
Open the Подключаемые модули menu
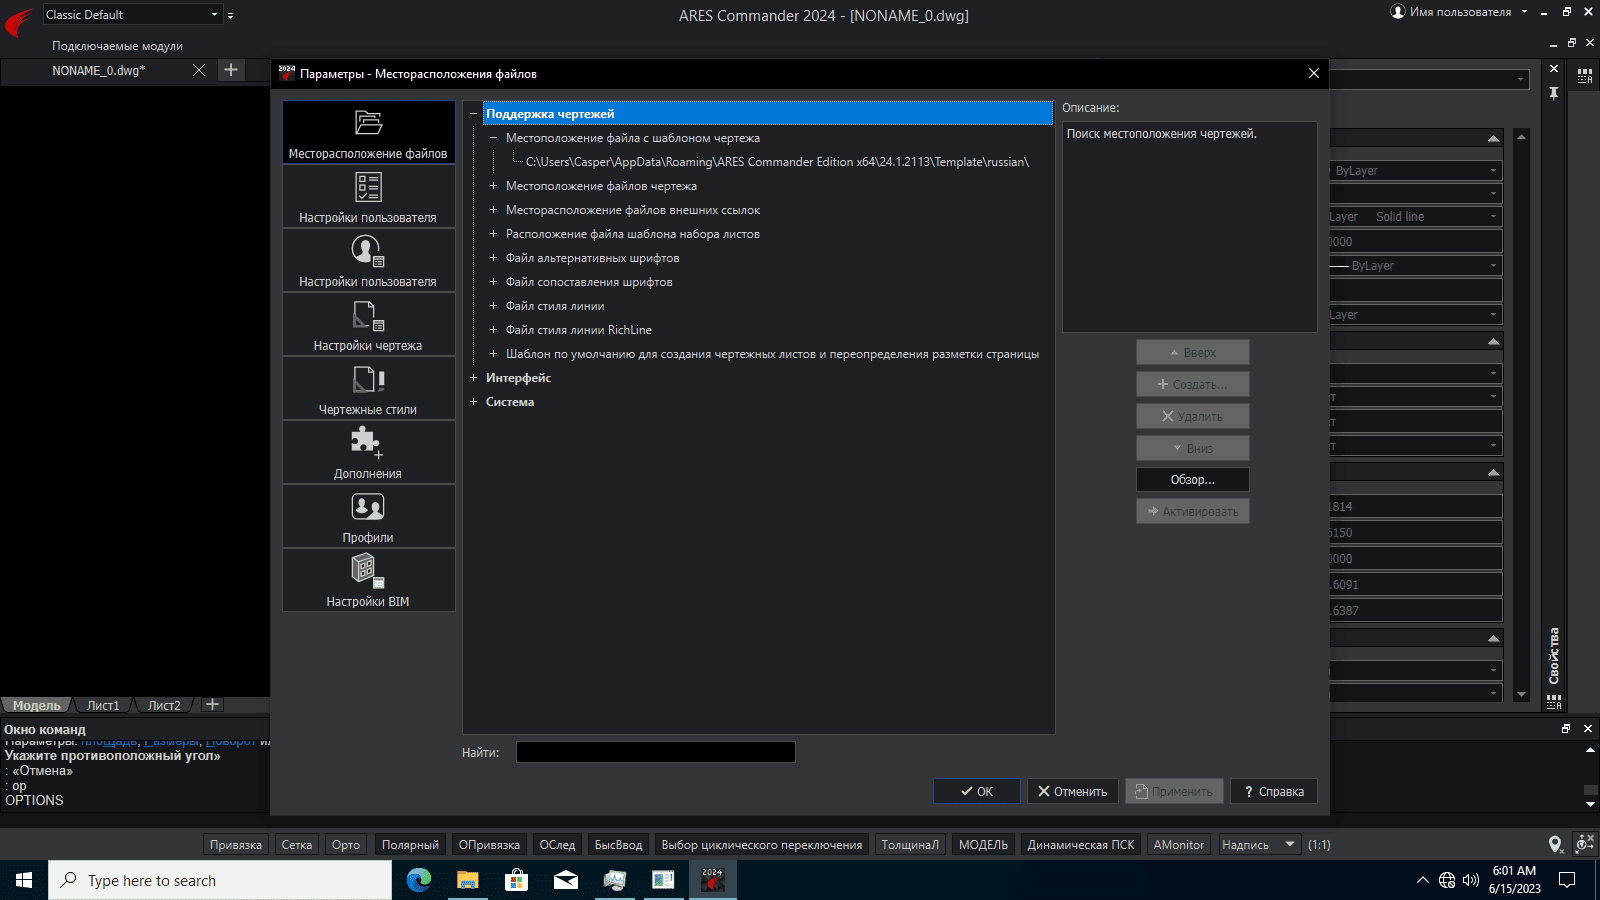[x=117, y=46]
